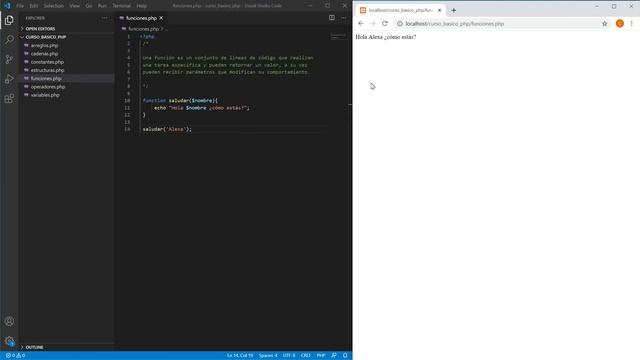
Task: Open the Help menu
Action: pos(141,6)
